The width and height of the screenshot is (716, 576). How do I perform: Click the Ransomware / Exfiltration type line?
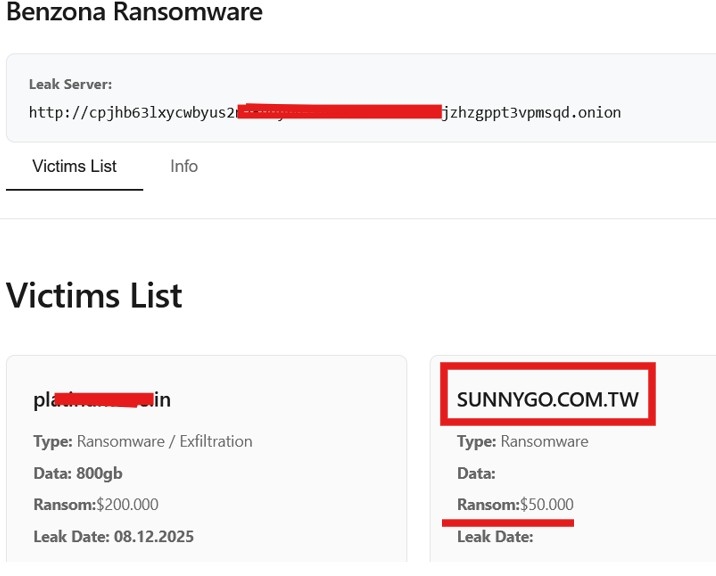pyautogui.click(x=143, y=441)
